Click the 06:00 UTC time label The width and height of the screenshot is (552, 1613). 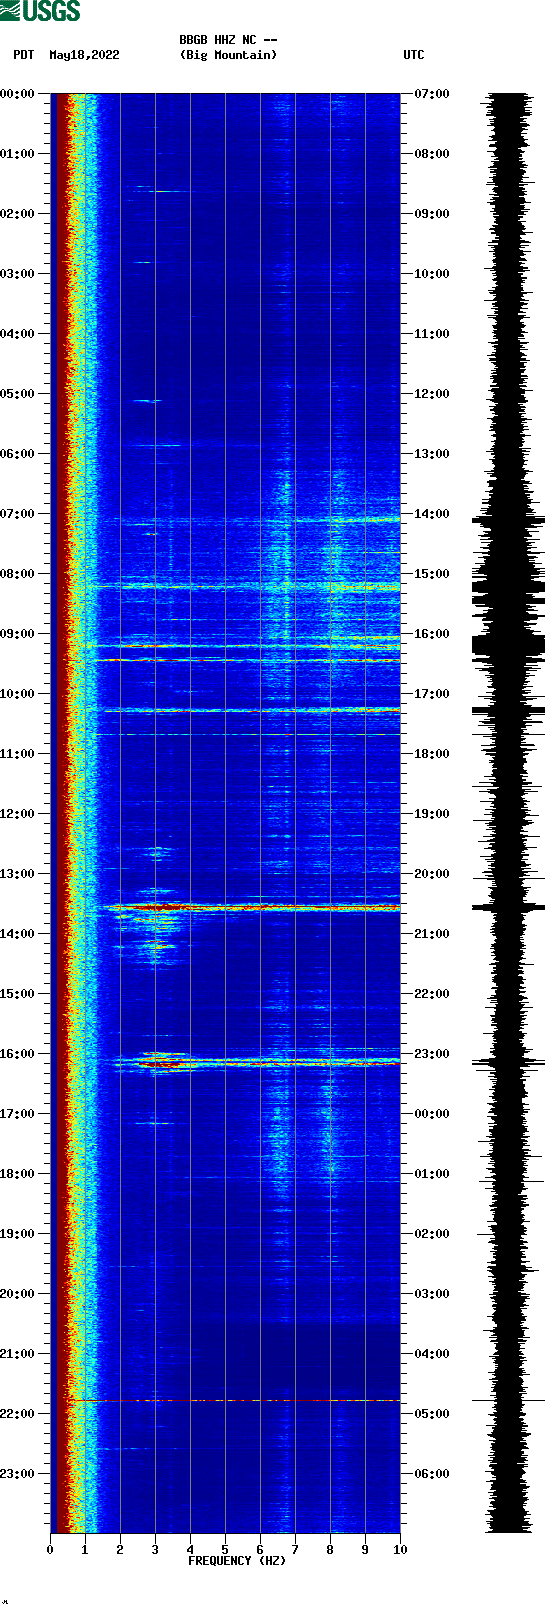click(x=432, y=1474)
